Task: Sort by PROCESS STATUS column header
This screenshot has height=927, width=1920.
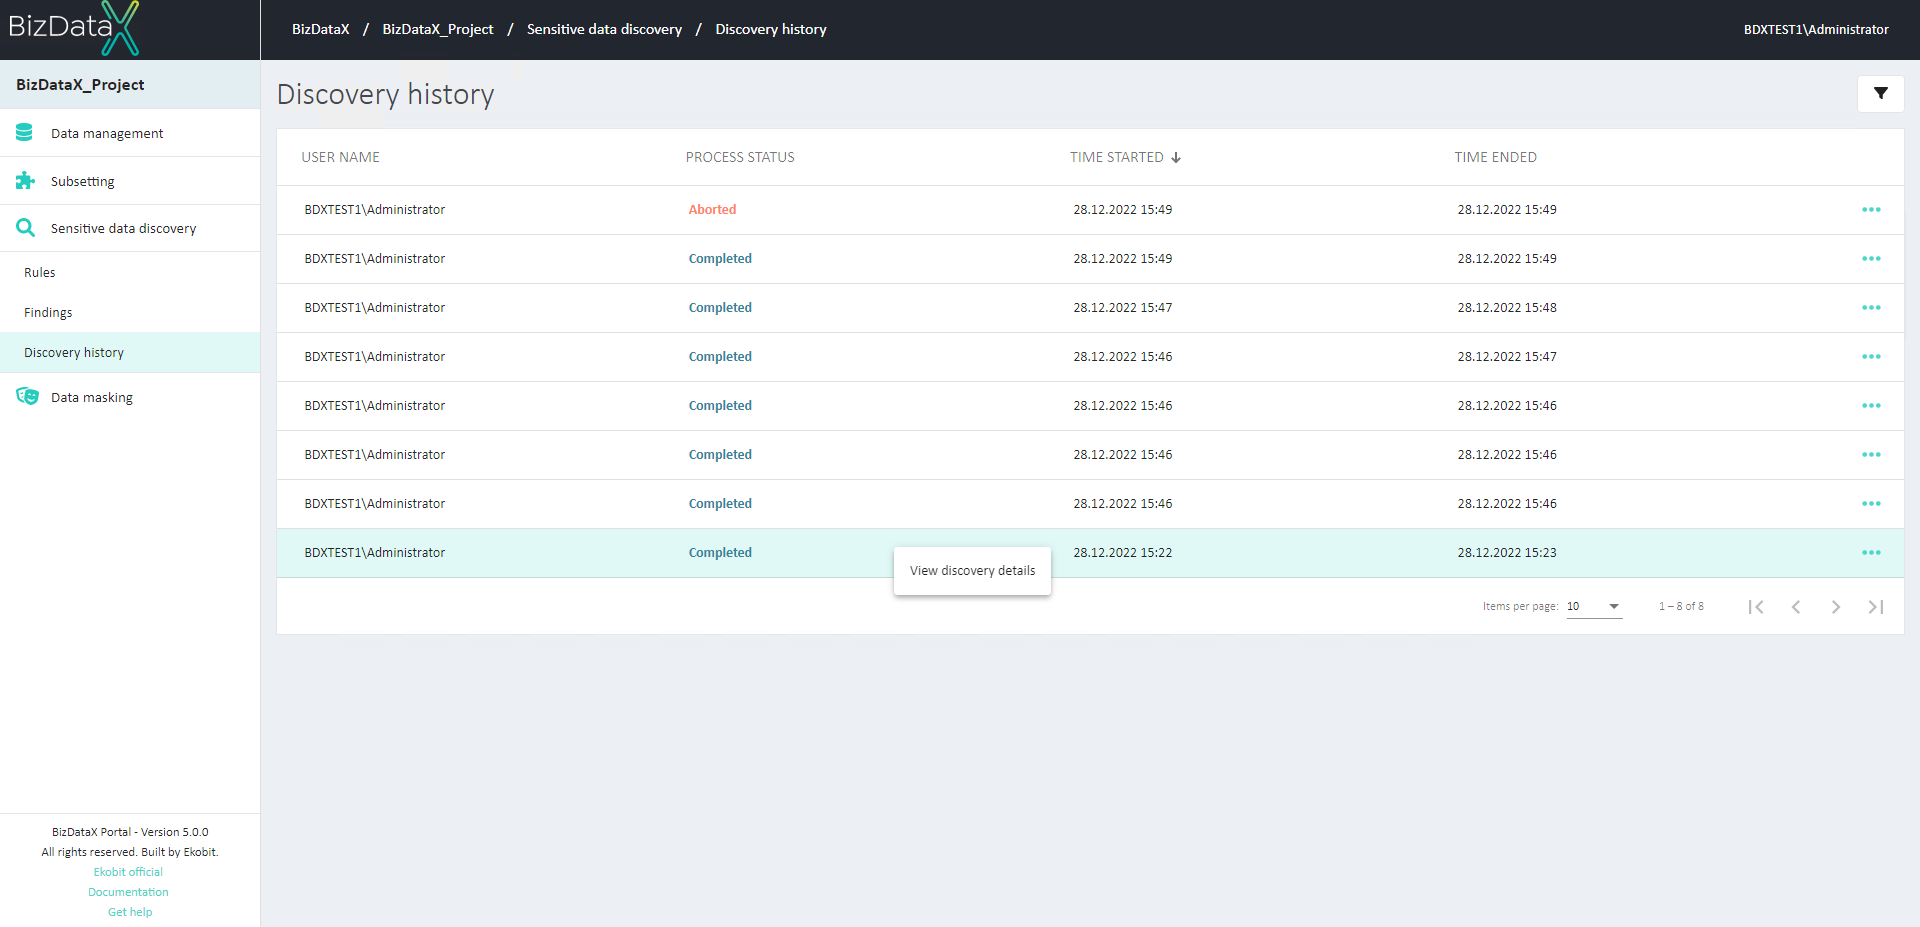Action: (x=740, y=157)
